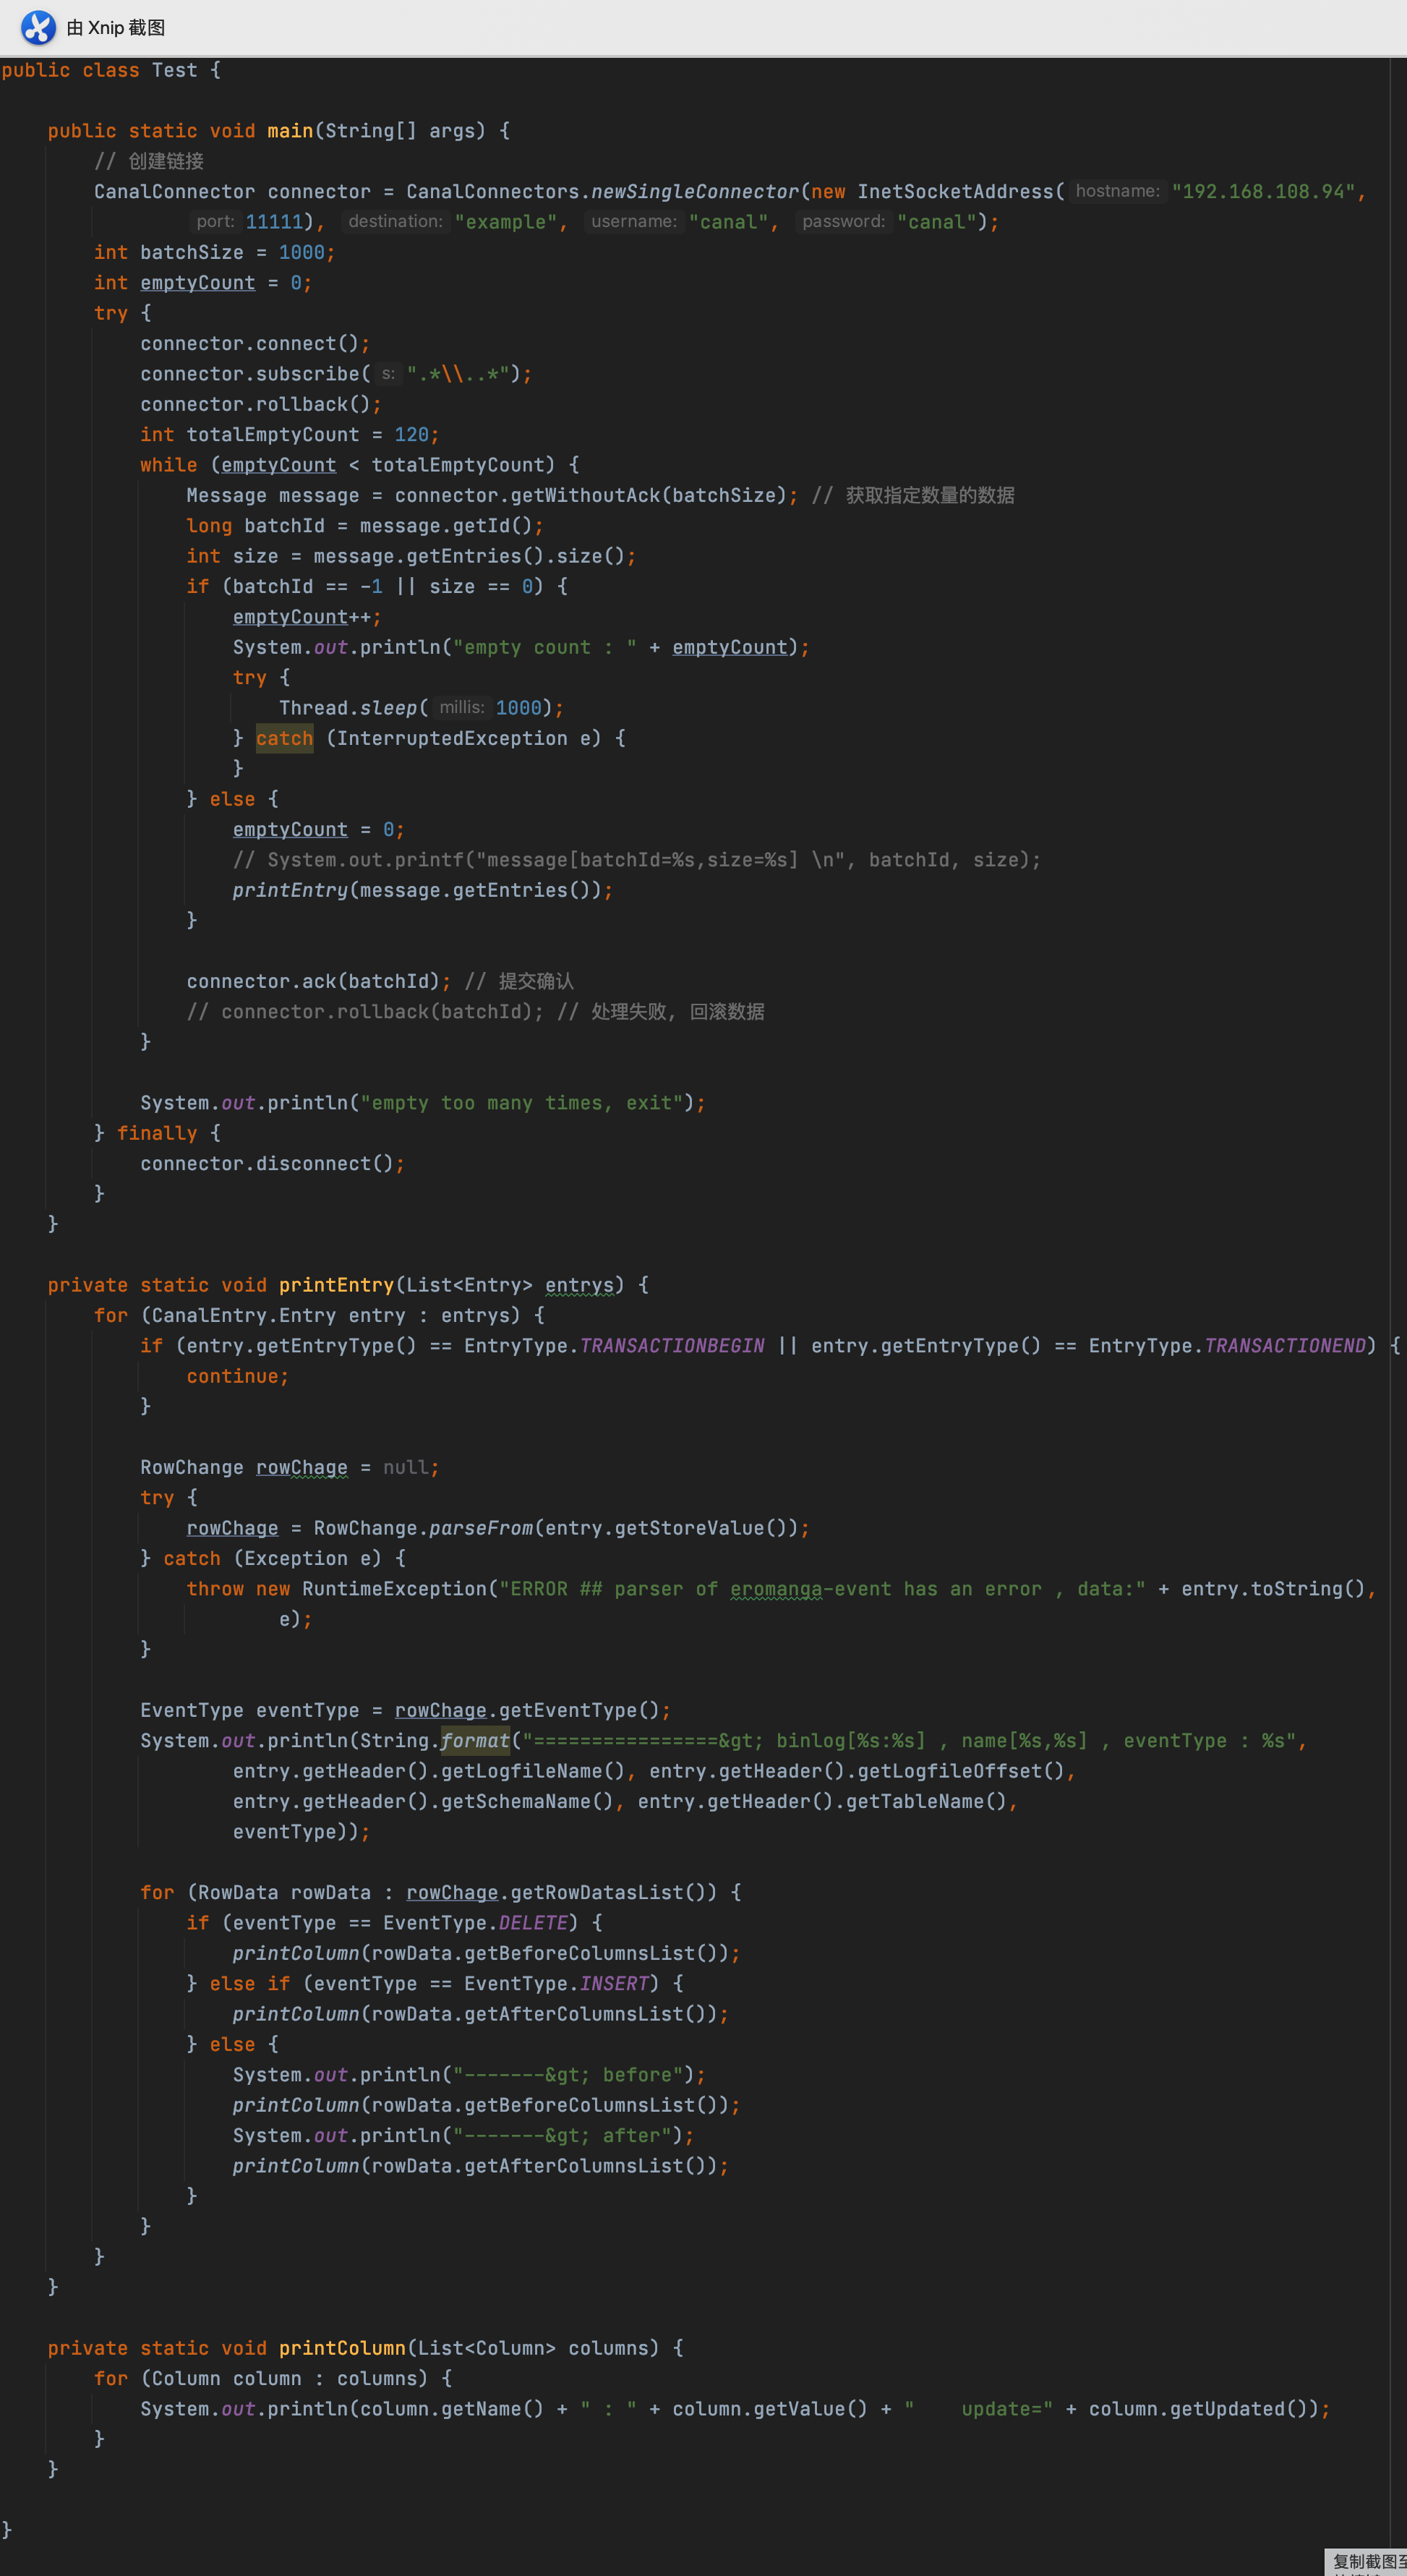Click the 'TRANSACTIONBEGIN' enum constant
1407x2576 pixels.
(x=672, y=1346)
